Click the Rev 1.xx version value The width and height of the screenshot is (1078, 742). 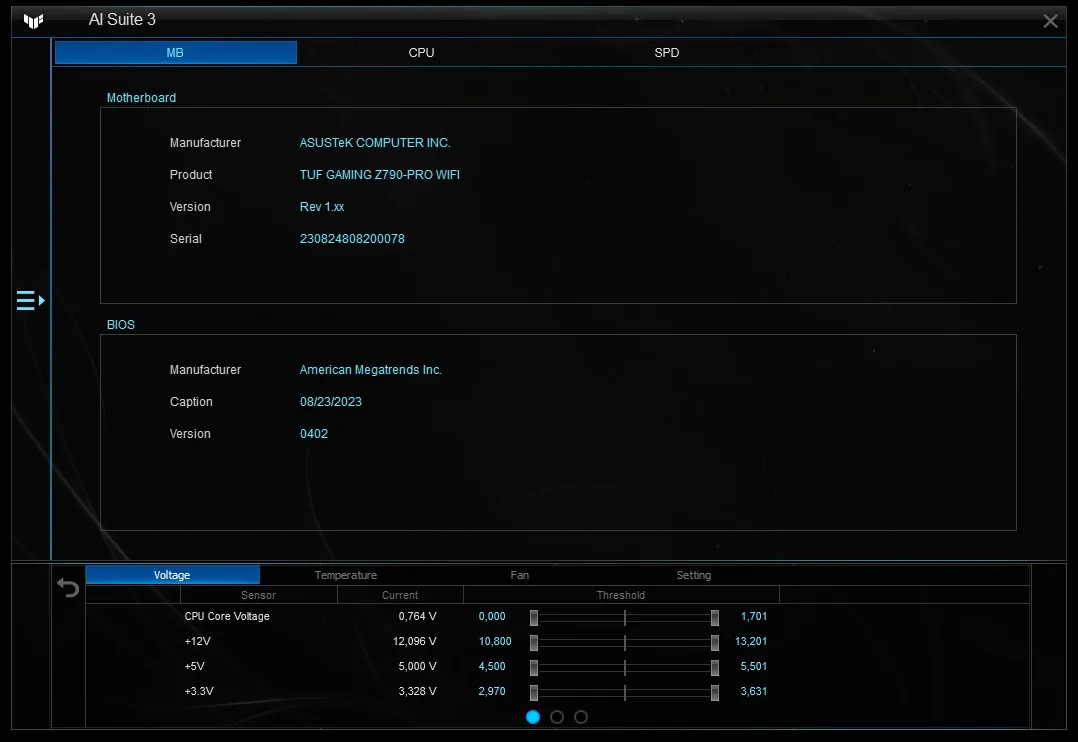pos(322,207)
